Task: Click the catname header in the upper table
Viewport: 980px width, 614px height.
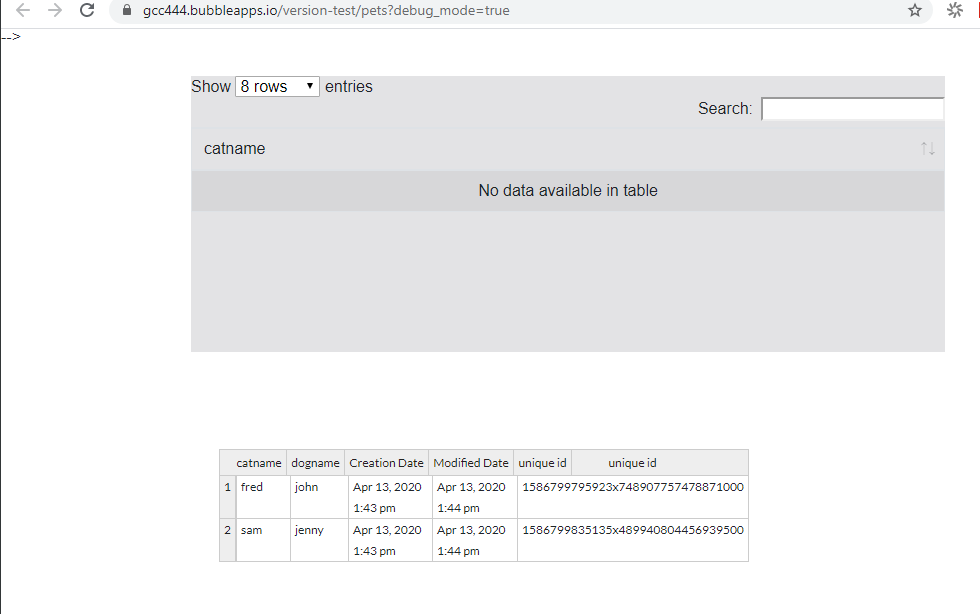Action: pos(234,149)
